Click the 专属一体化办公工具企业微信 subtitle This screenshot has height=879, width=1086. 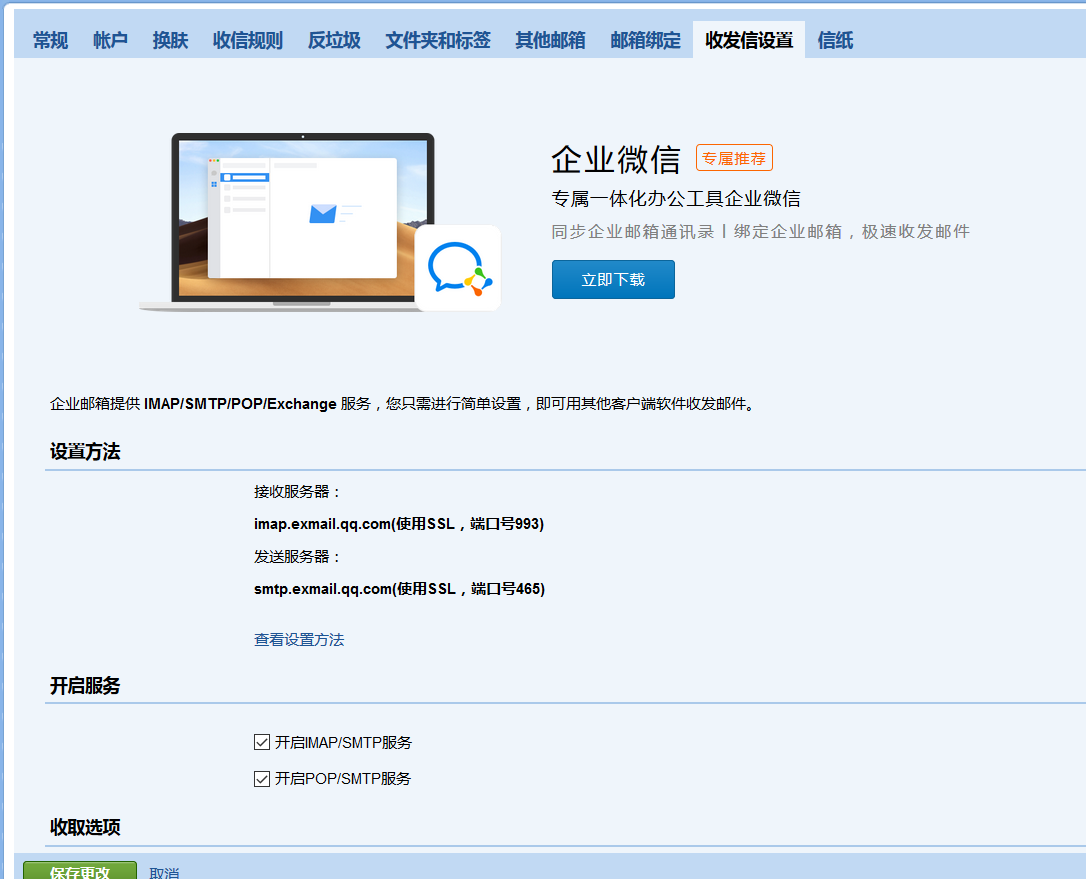(x=676, y=199)
